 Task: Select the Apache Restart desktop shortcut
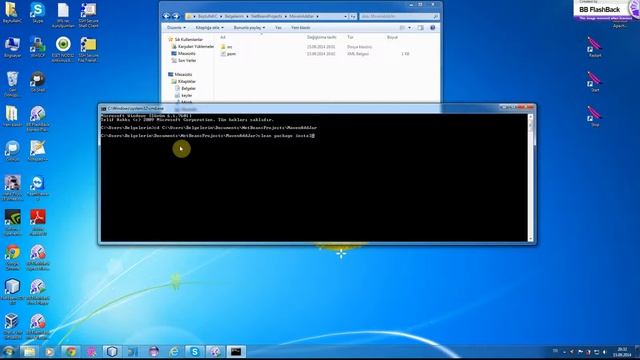pyautogui.click(x=595, y=47)
